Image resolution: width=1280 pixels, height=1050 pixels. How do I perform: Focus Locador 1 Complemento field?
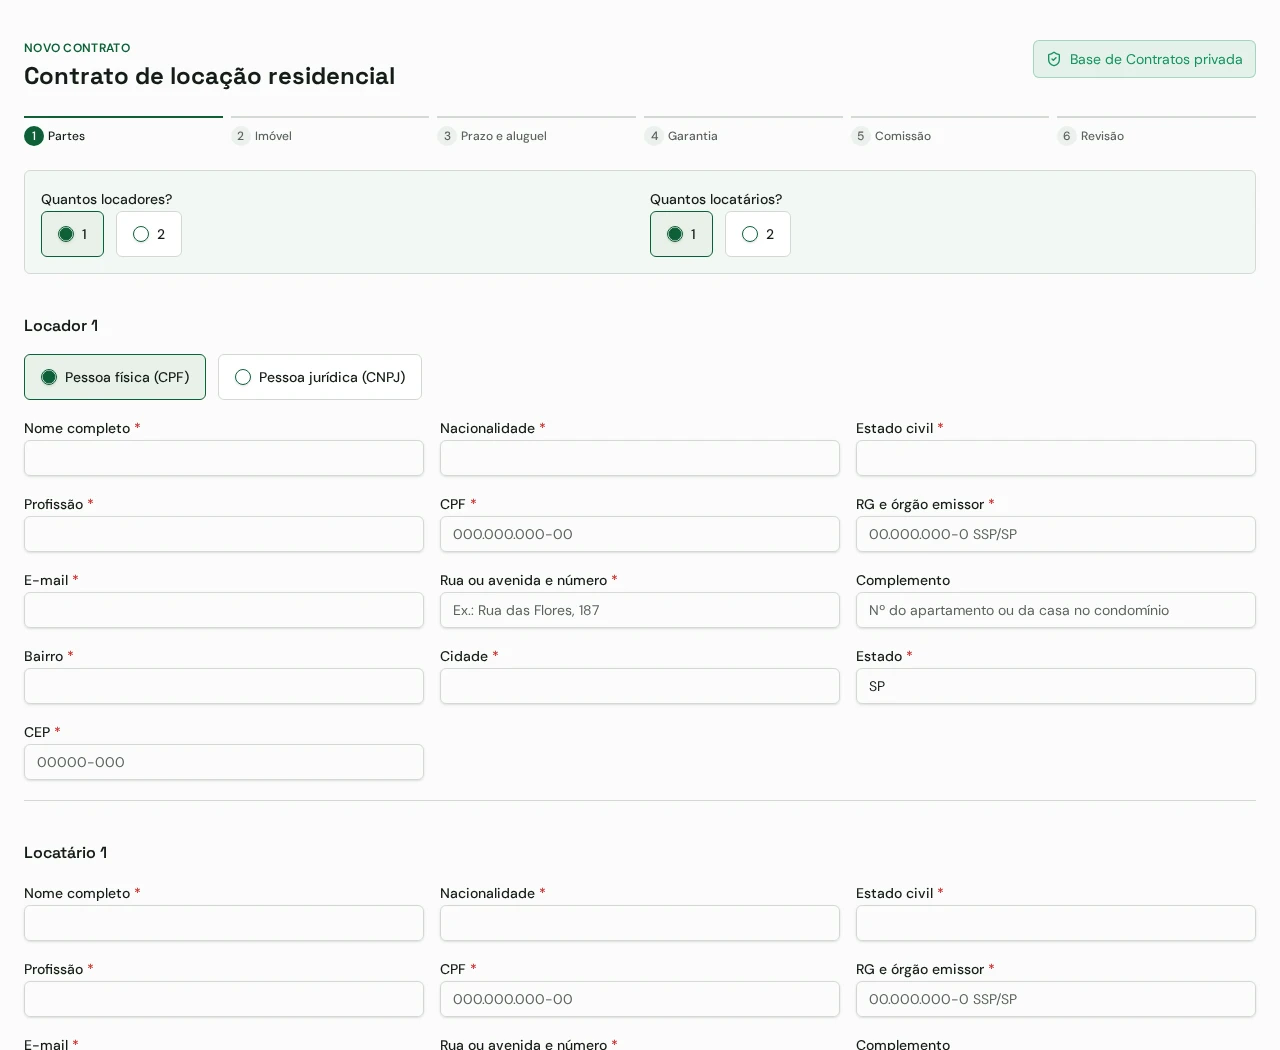tap(1056, 610)
